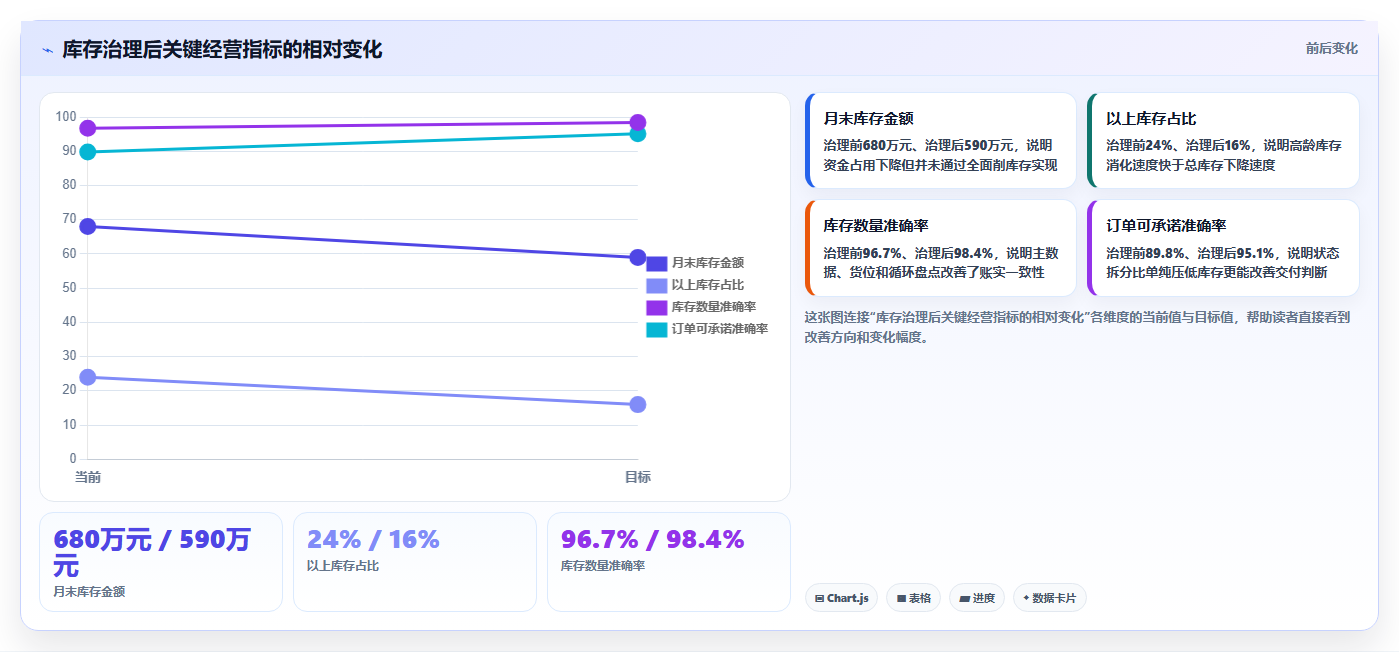
Task: Open the 以上库存占比 insight card title
Action: (1151, 118)
